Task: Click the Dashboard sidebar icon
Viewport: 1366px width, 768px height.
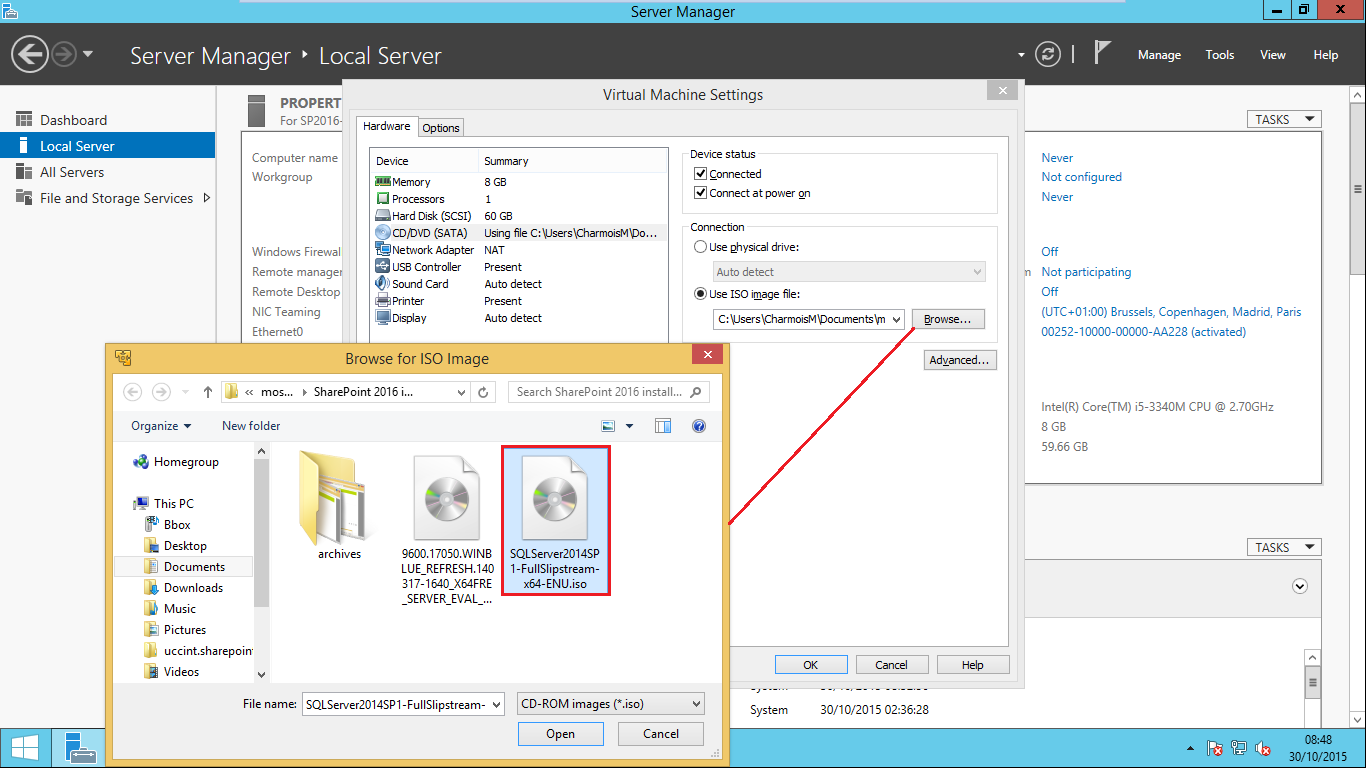Action: point(24,120)
